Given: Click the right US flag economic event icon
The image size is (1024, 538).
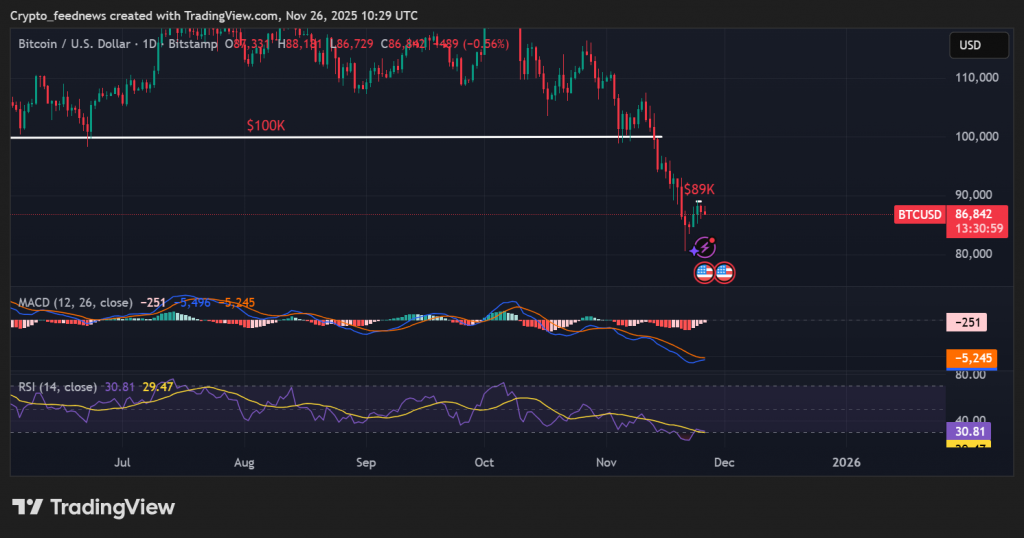Looking at the screenshot, I should 724,271.
